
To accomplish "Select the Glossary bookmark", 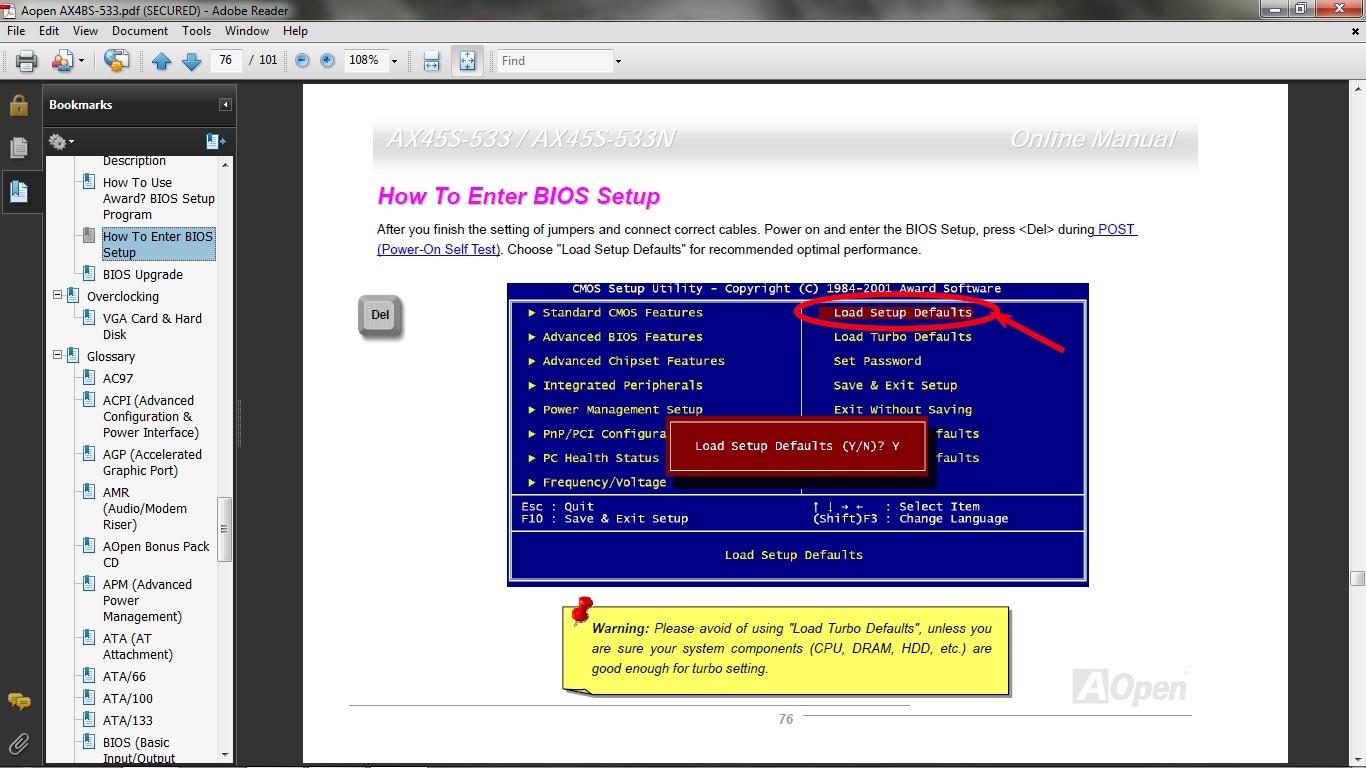I will coord(111,356).
